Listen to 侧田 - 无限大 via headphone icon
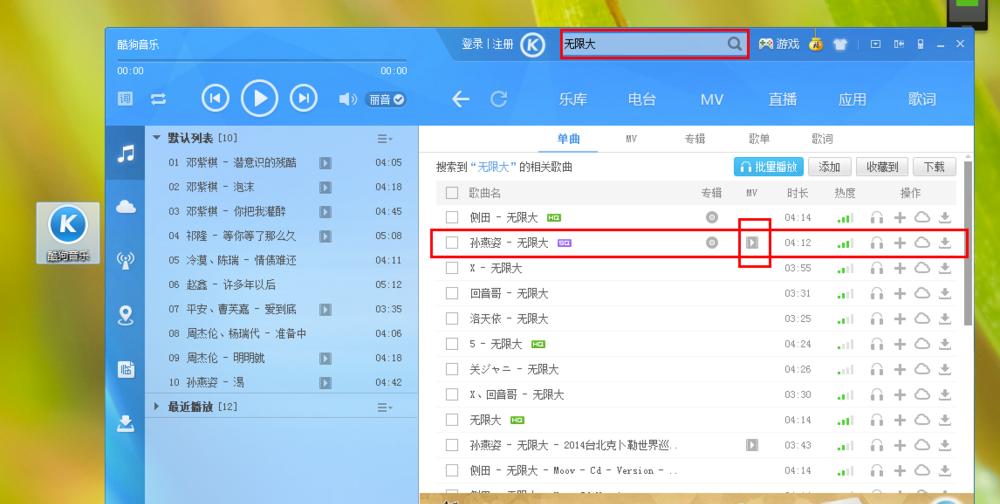Image resolution: width=1000 pixels, height=504 pixels. pyautogui.click(x=877, y=218)
